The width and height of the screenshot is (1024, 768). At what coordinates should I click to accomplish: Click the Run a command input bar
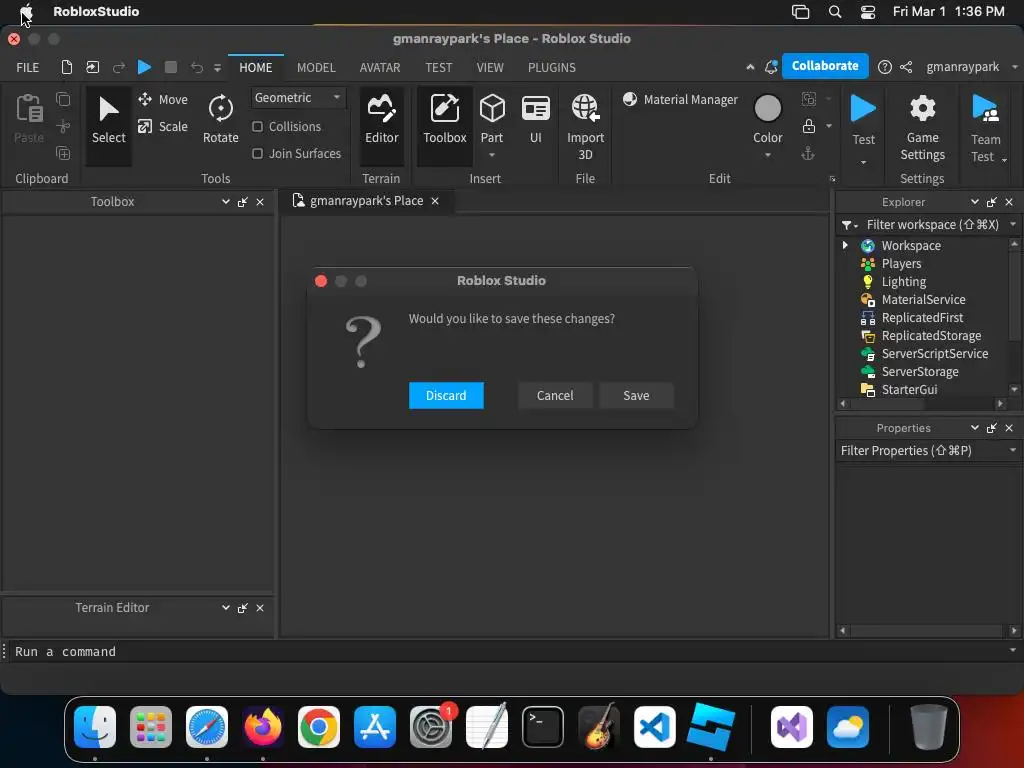tap(512, 651)
